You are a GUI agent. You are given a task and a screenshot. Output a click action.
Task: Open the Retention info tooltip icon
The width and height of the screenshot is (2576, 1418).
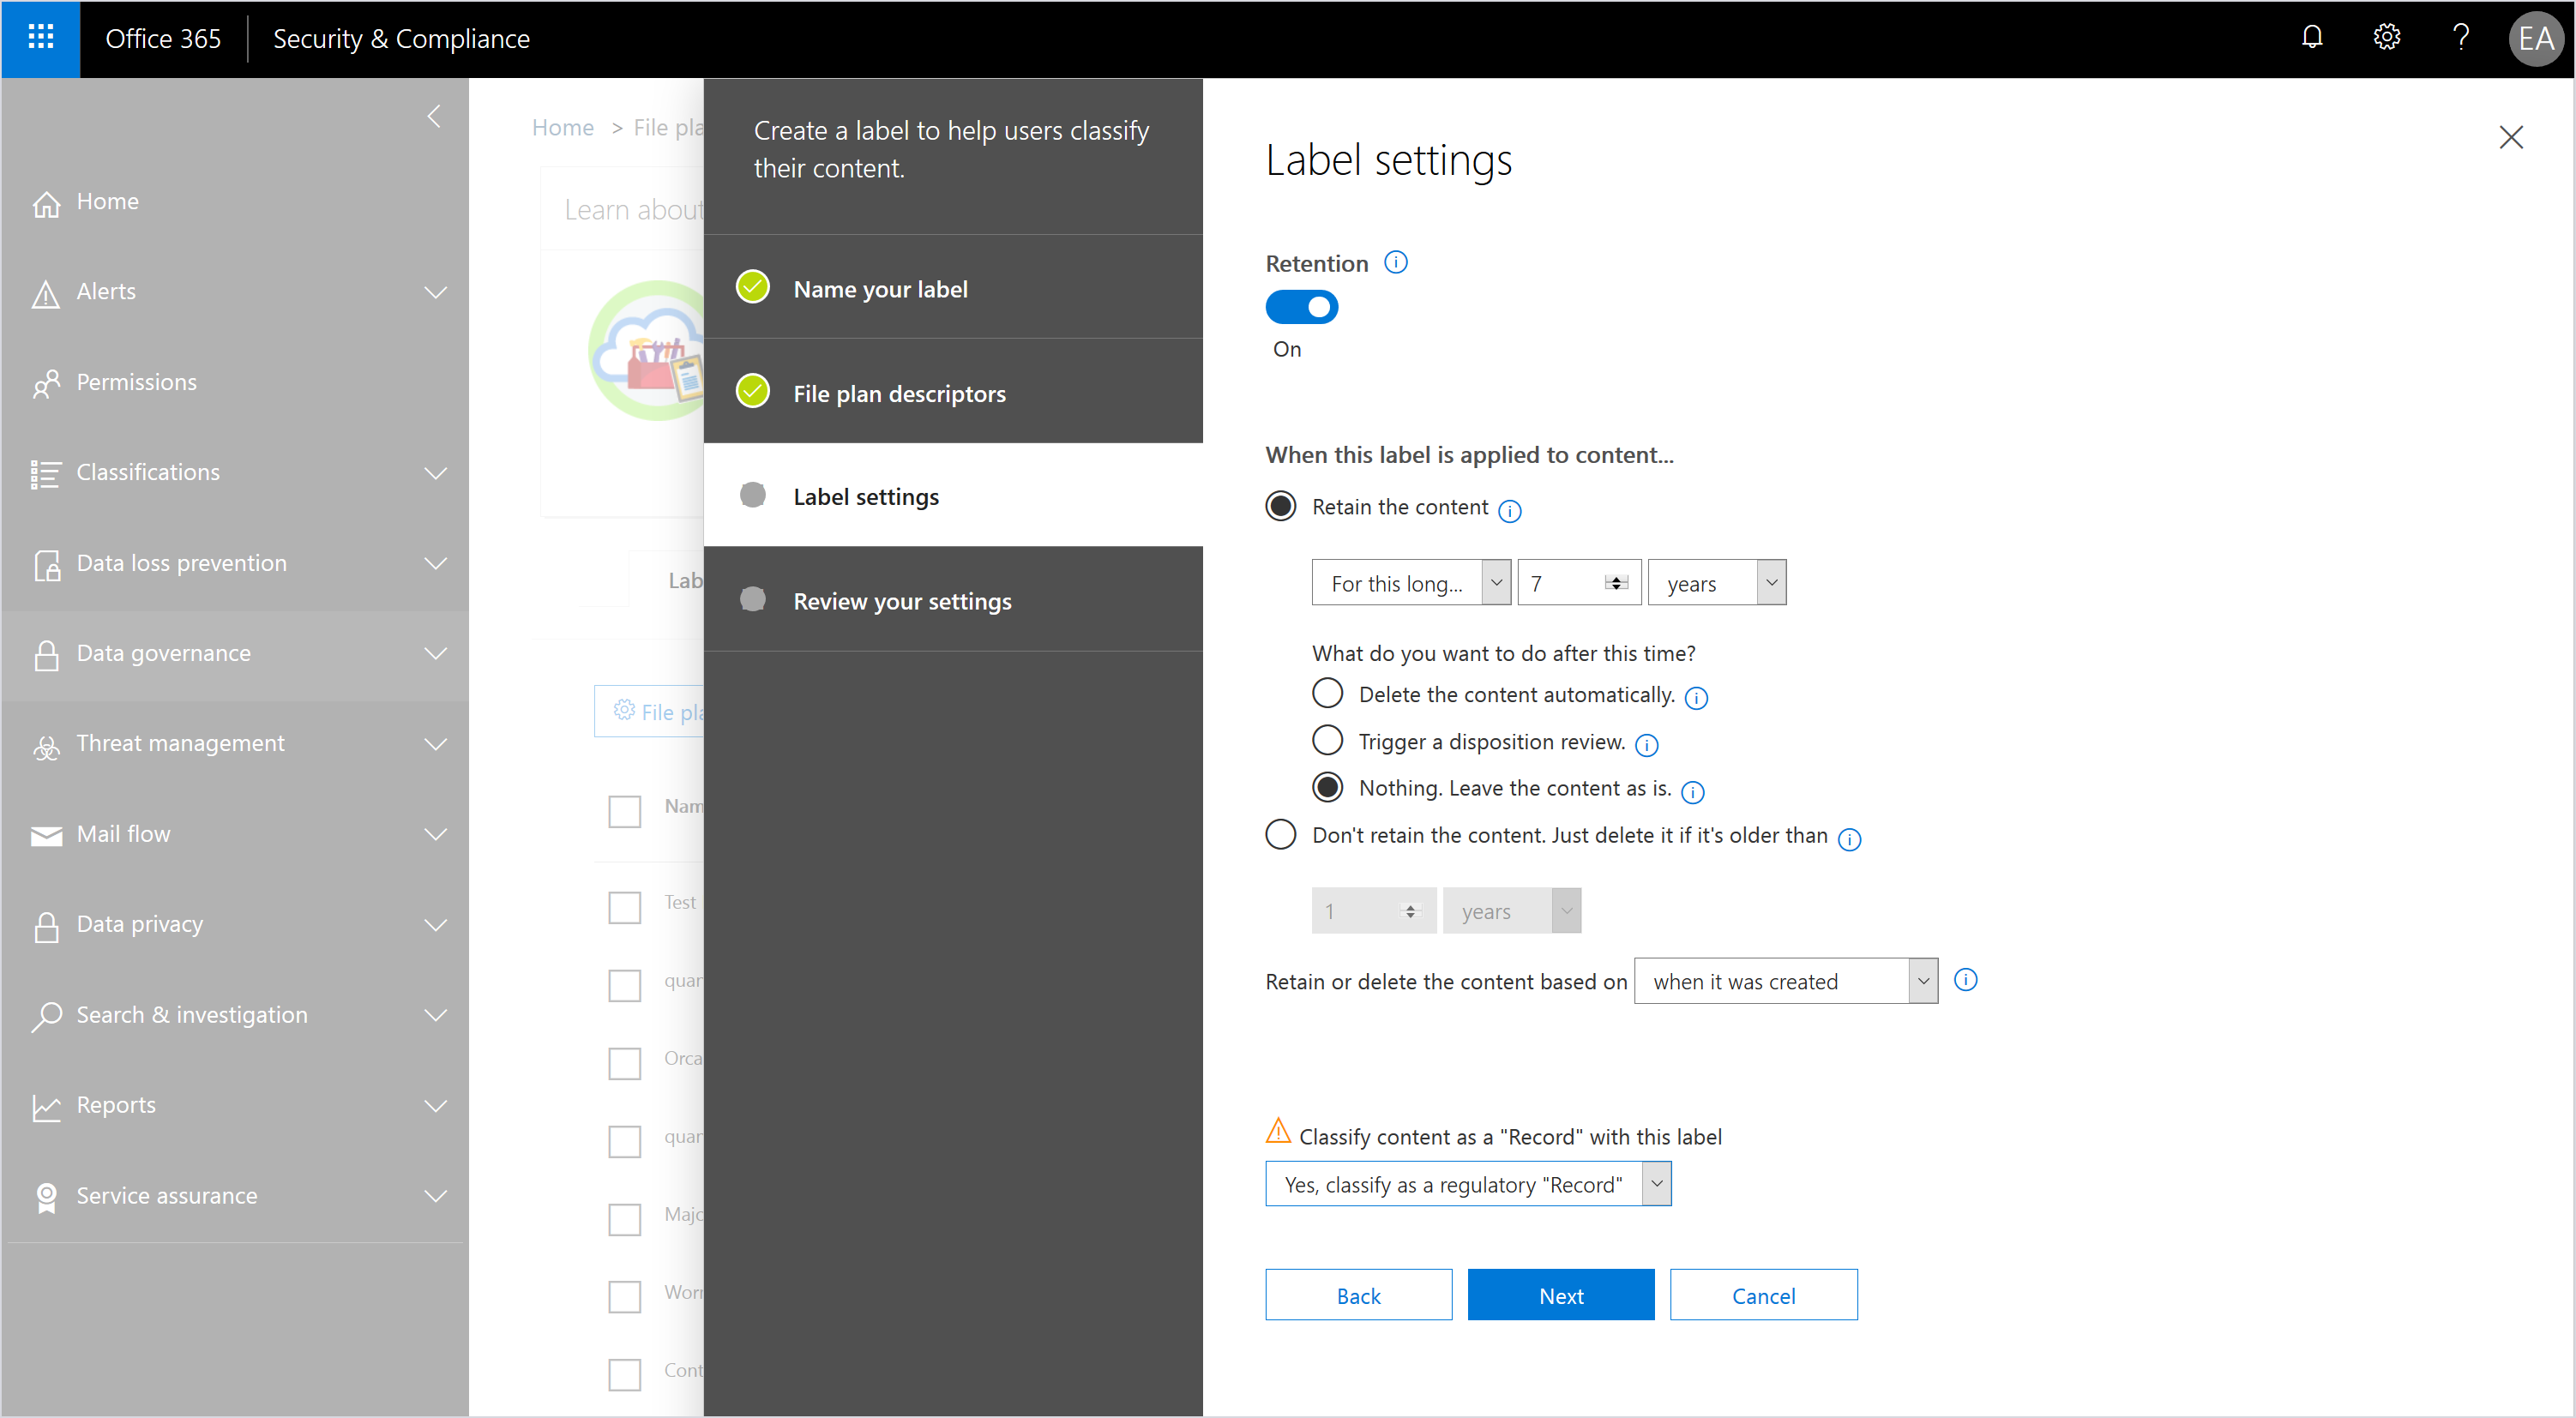(1396, 262)
